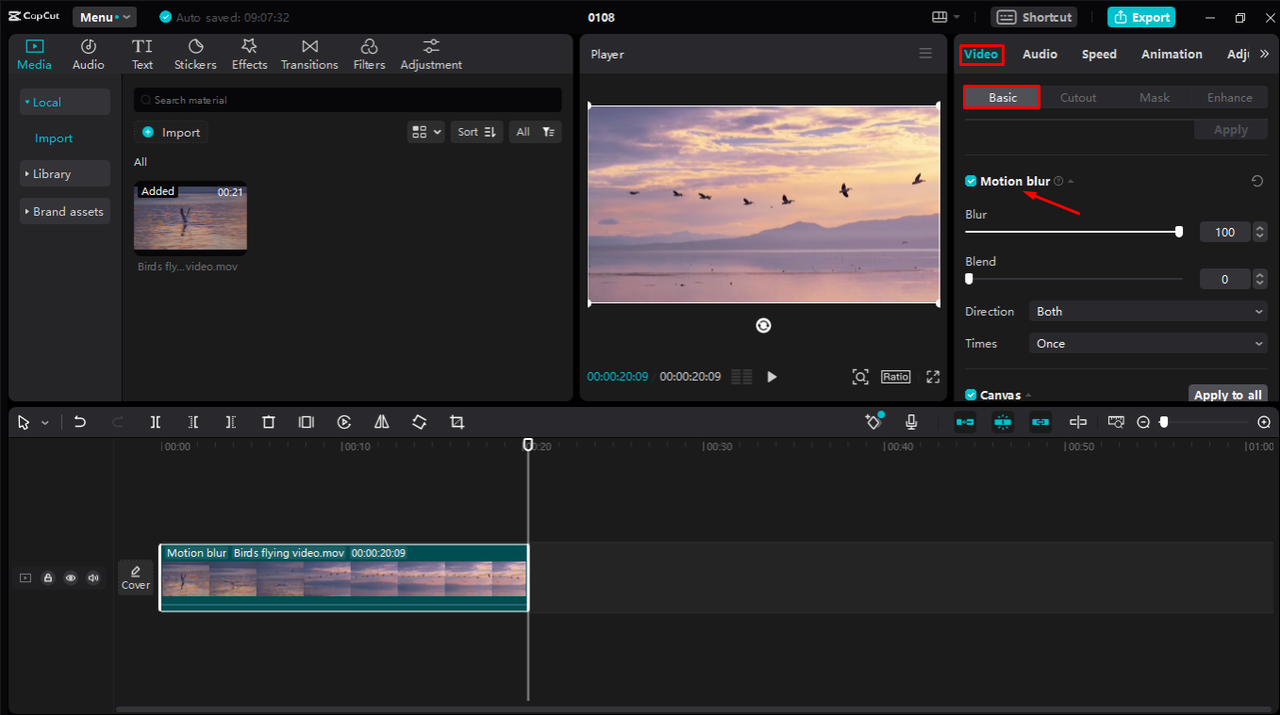Undo the last edit in timeline toolbar
The width and height of the screenshot is (1280, 715).
pyautogui.click(x=80, y=423)
